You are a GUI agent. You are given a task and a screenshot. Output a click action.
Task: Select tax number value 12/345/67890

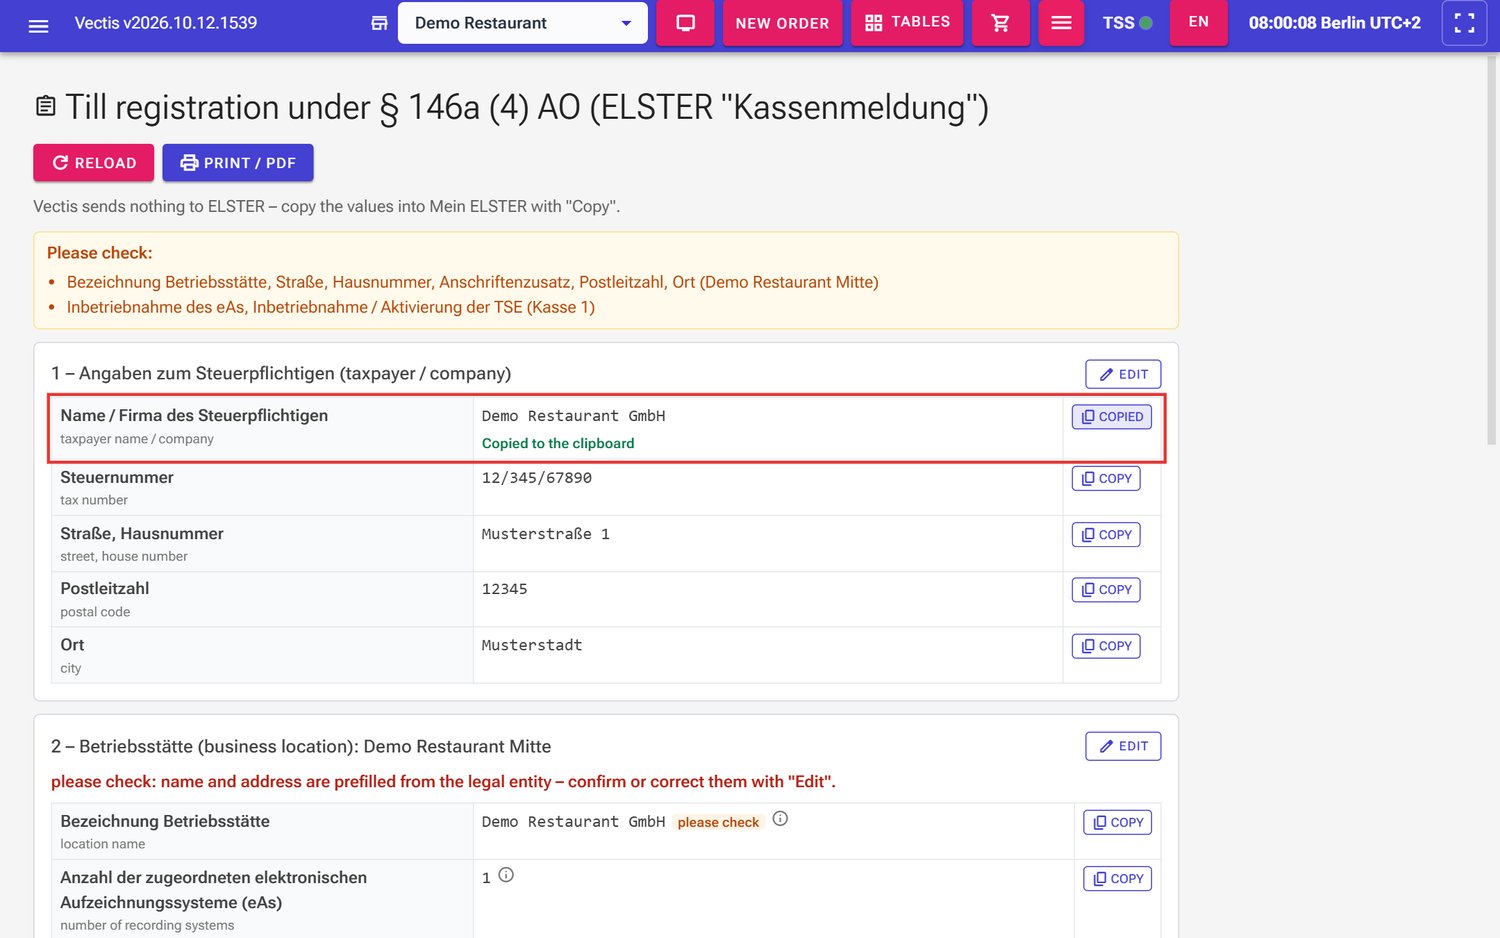click(x=537, y=478)
